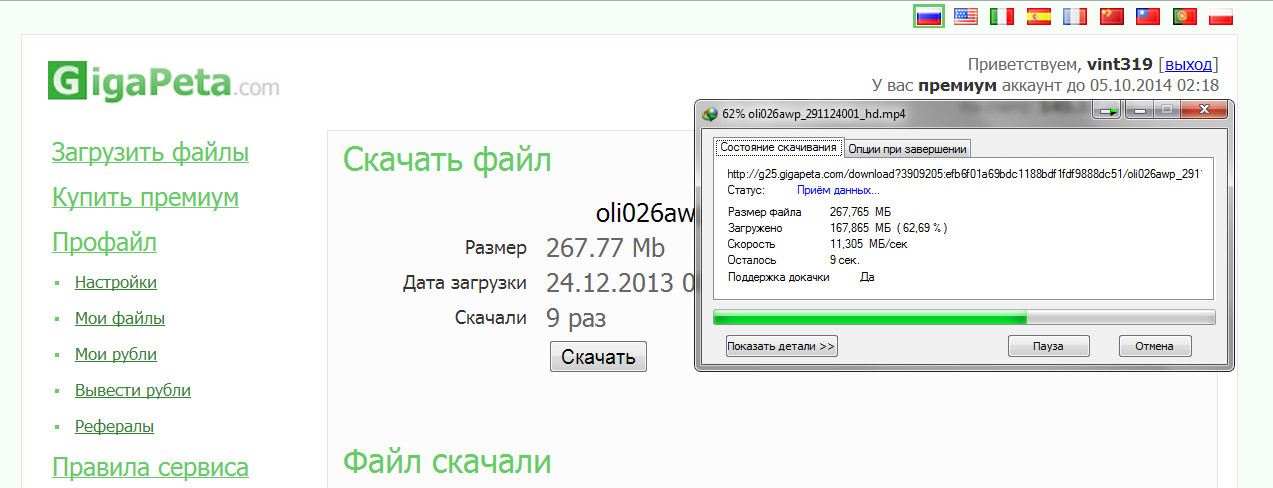Switch to the Состояние скачивания tab

click(x=778, y=148)
